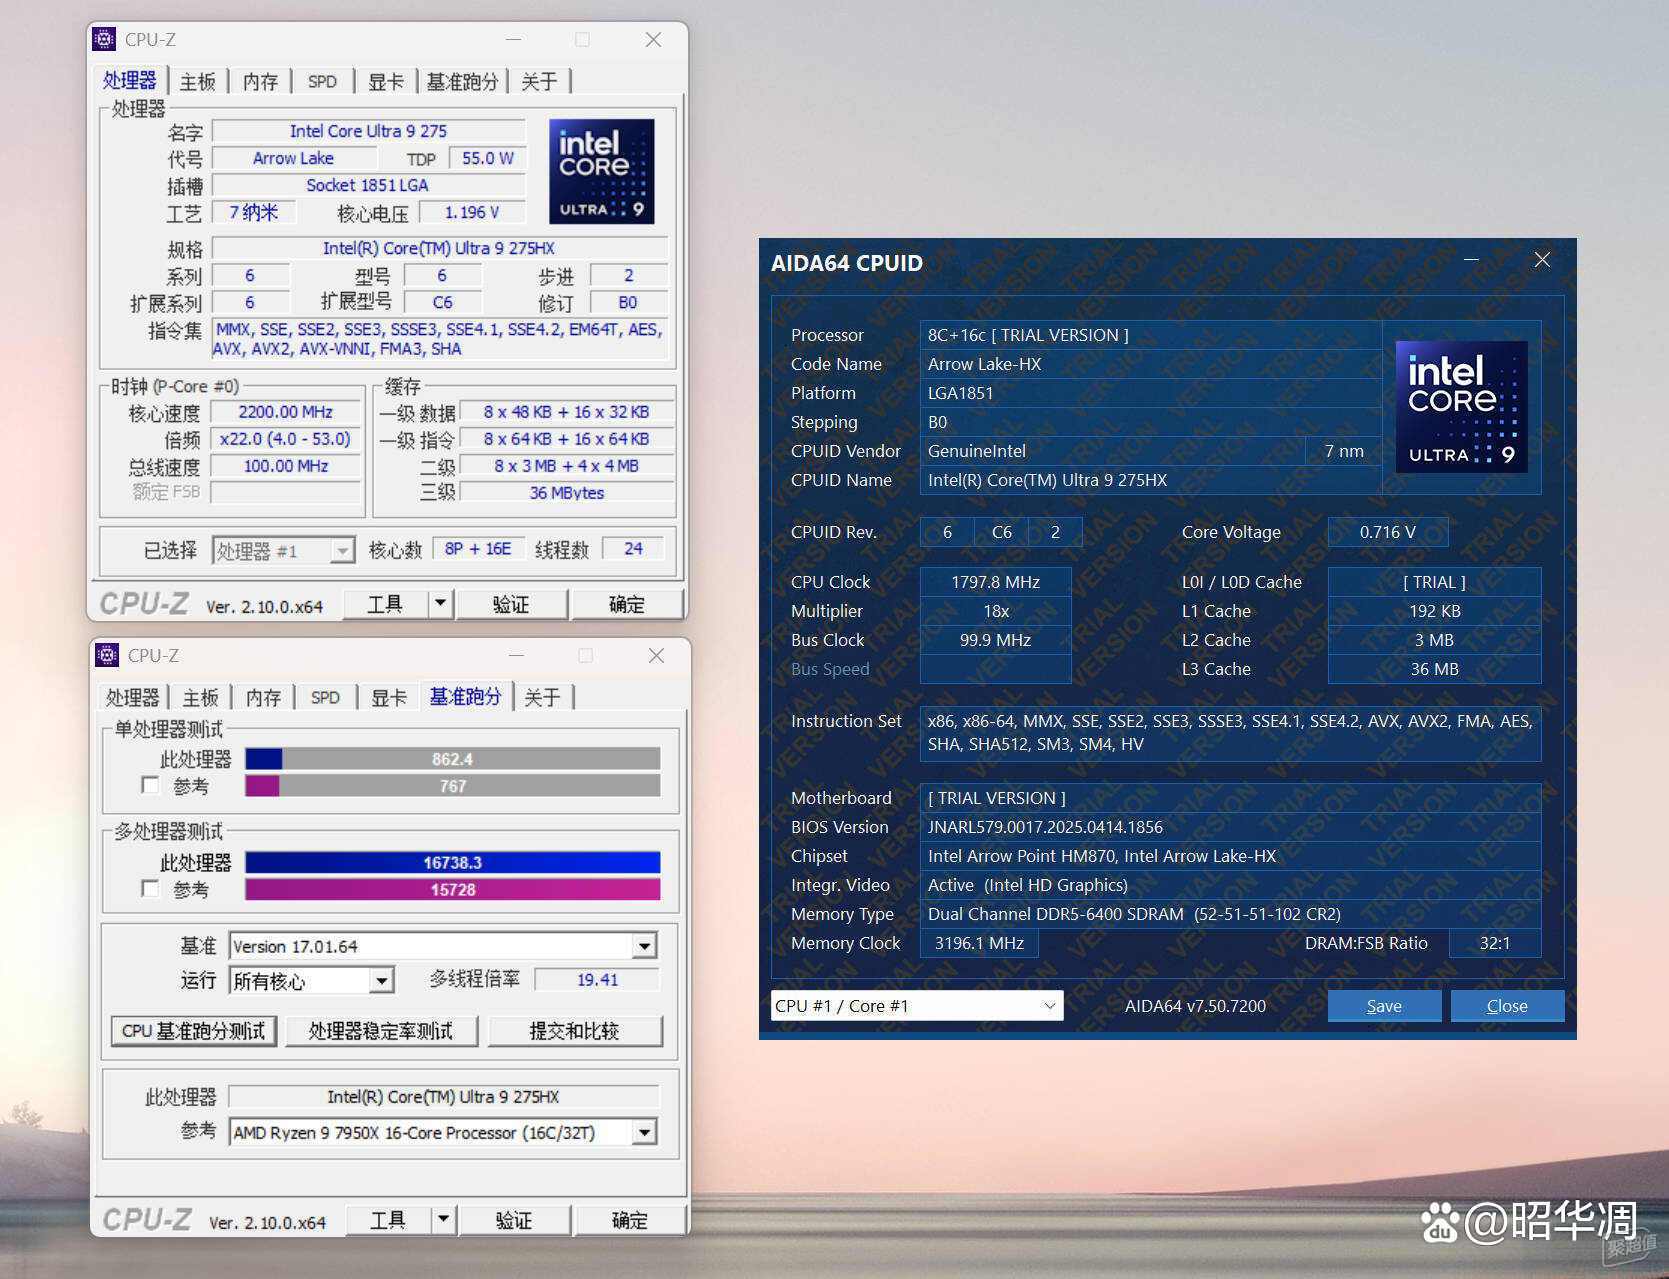Click AIDA64 DRAM:FSB Ratio value 32:1
This screenshot has width=1669, height=1279.
[x=1495, y=943]
